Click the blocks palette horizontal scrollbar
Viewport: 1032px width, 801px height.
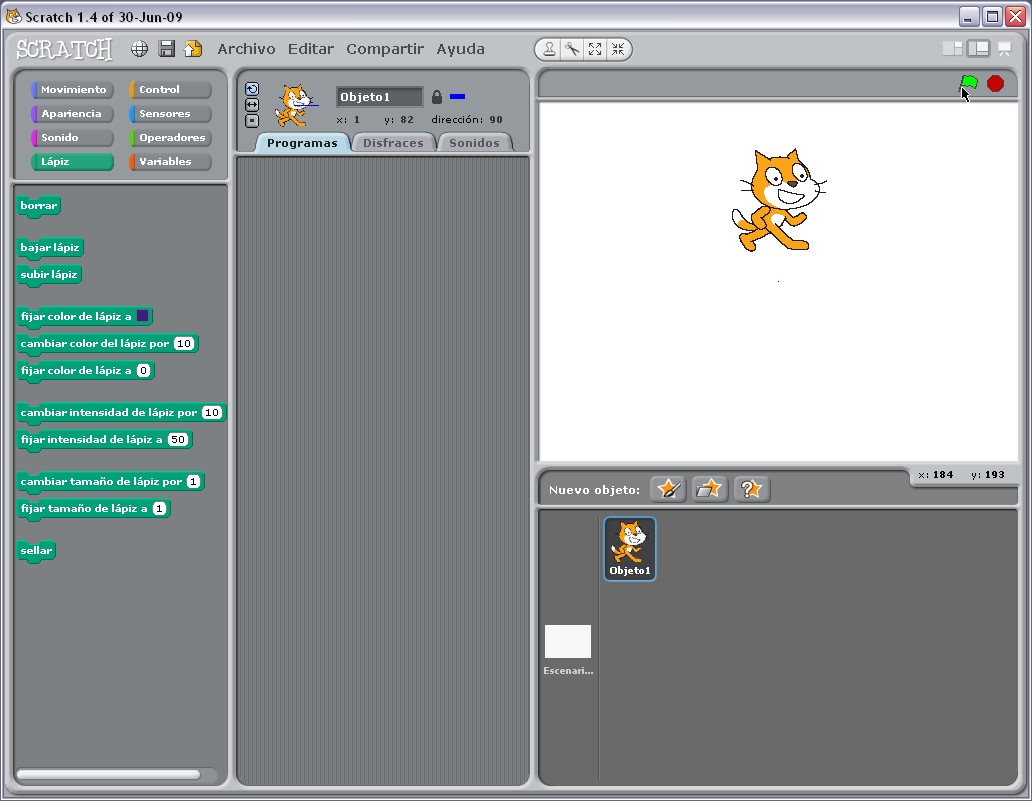[109, 775]
